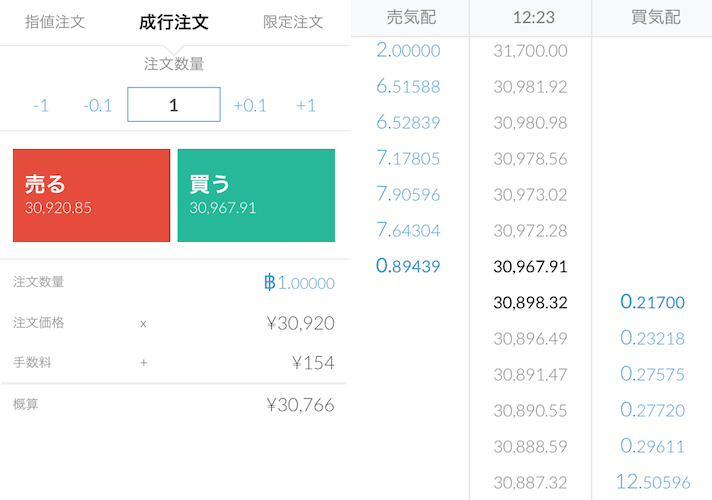The image size is (712, 500).
Task: Select the bid quantity 12.50596
Action: tap(652, 482)
